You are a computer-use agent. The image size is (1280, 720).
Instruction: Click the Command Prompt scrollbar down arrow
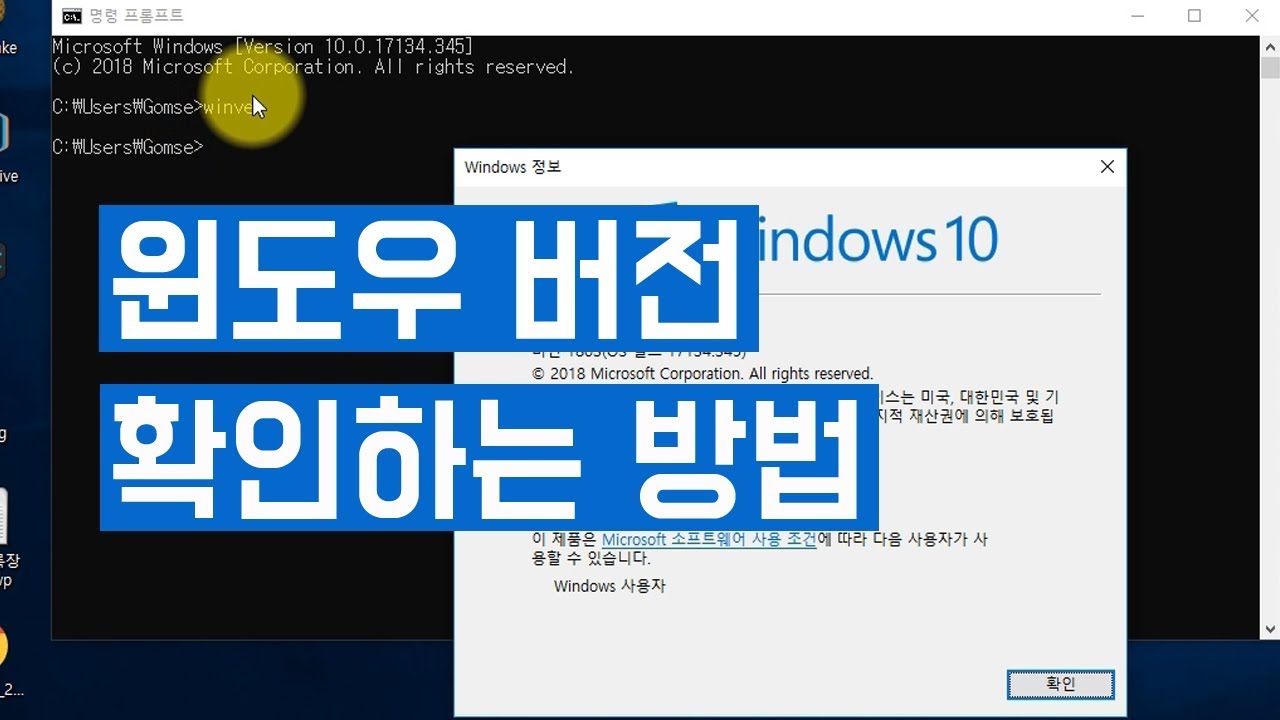click(x=1270, y=629)
